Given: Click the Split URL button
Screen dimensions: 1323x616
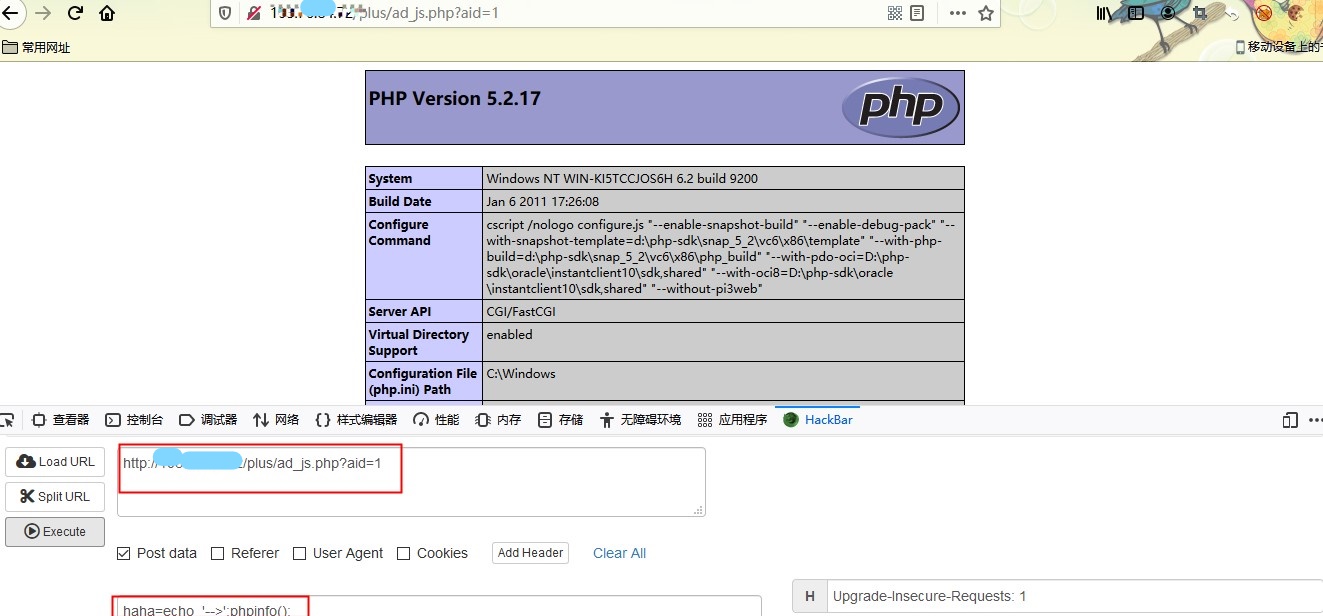Looking at the screenshot, I should [x=55, y=497].
